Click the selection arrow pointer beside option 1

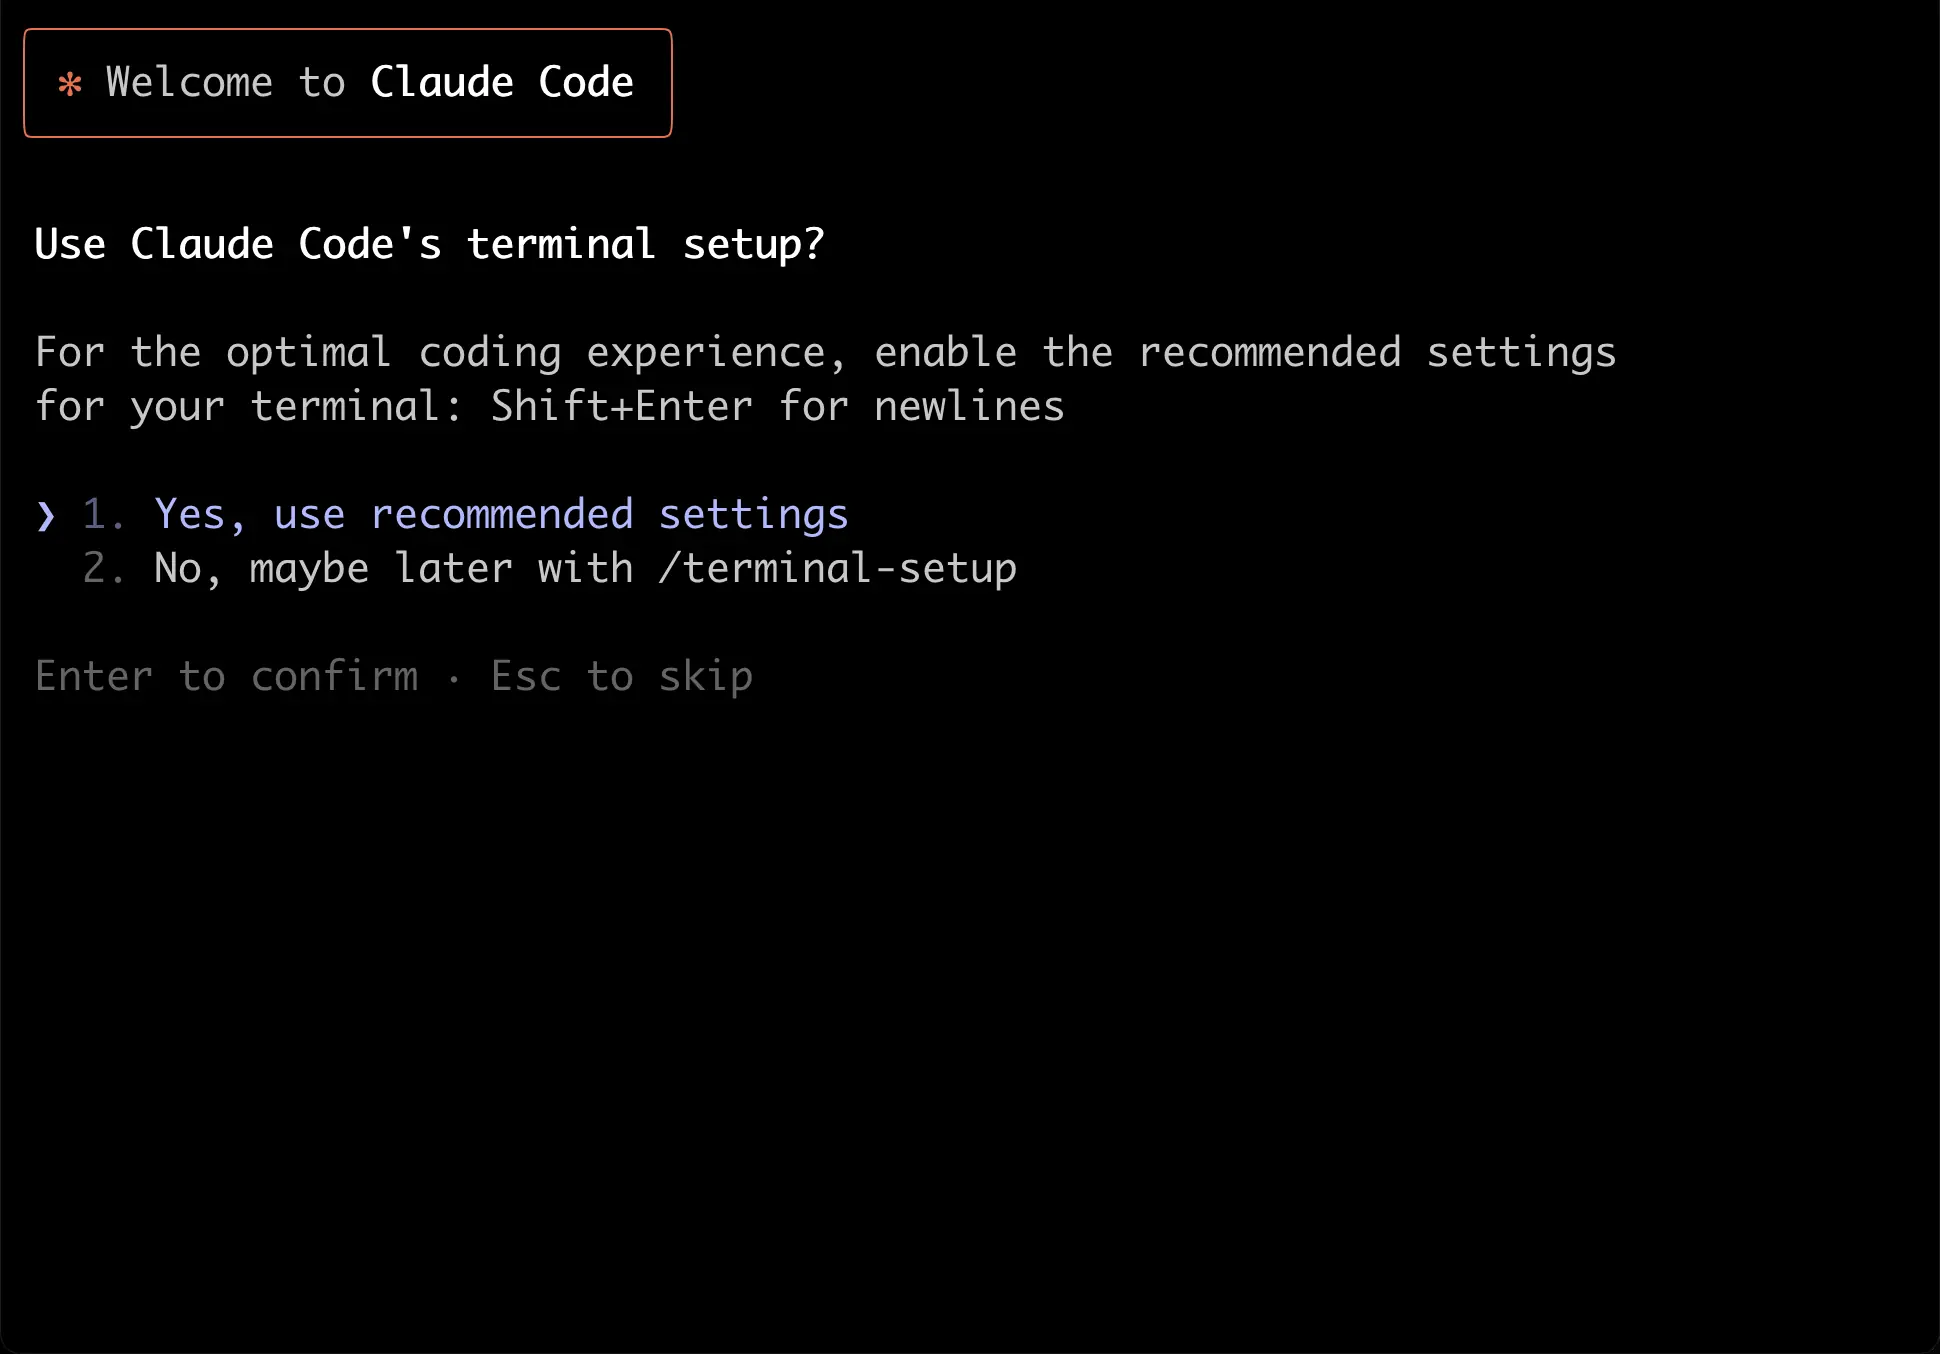[46, 516]
